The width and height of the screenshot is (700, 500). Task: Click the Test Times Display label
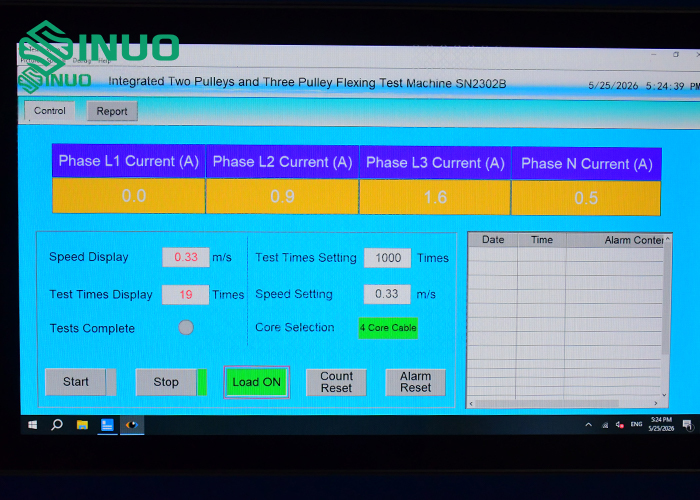pyautogui.click(x=101, y=295)
